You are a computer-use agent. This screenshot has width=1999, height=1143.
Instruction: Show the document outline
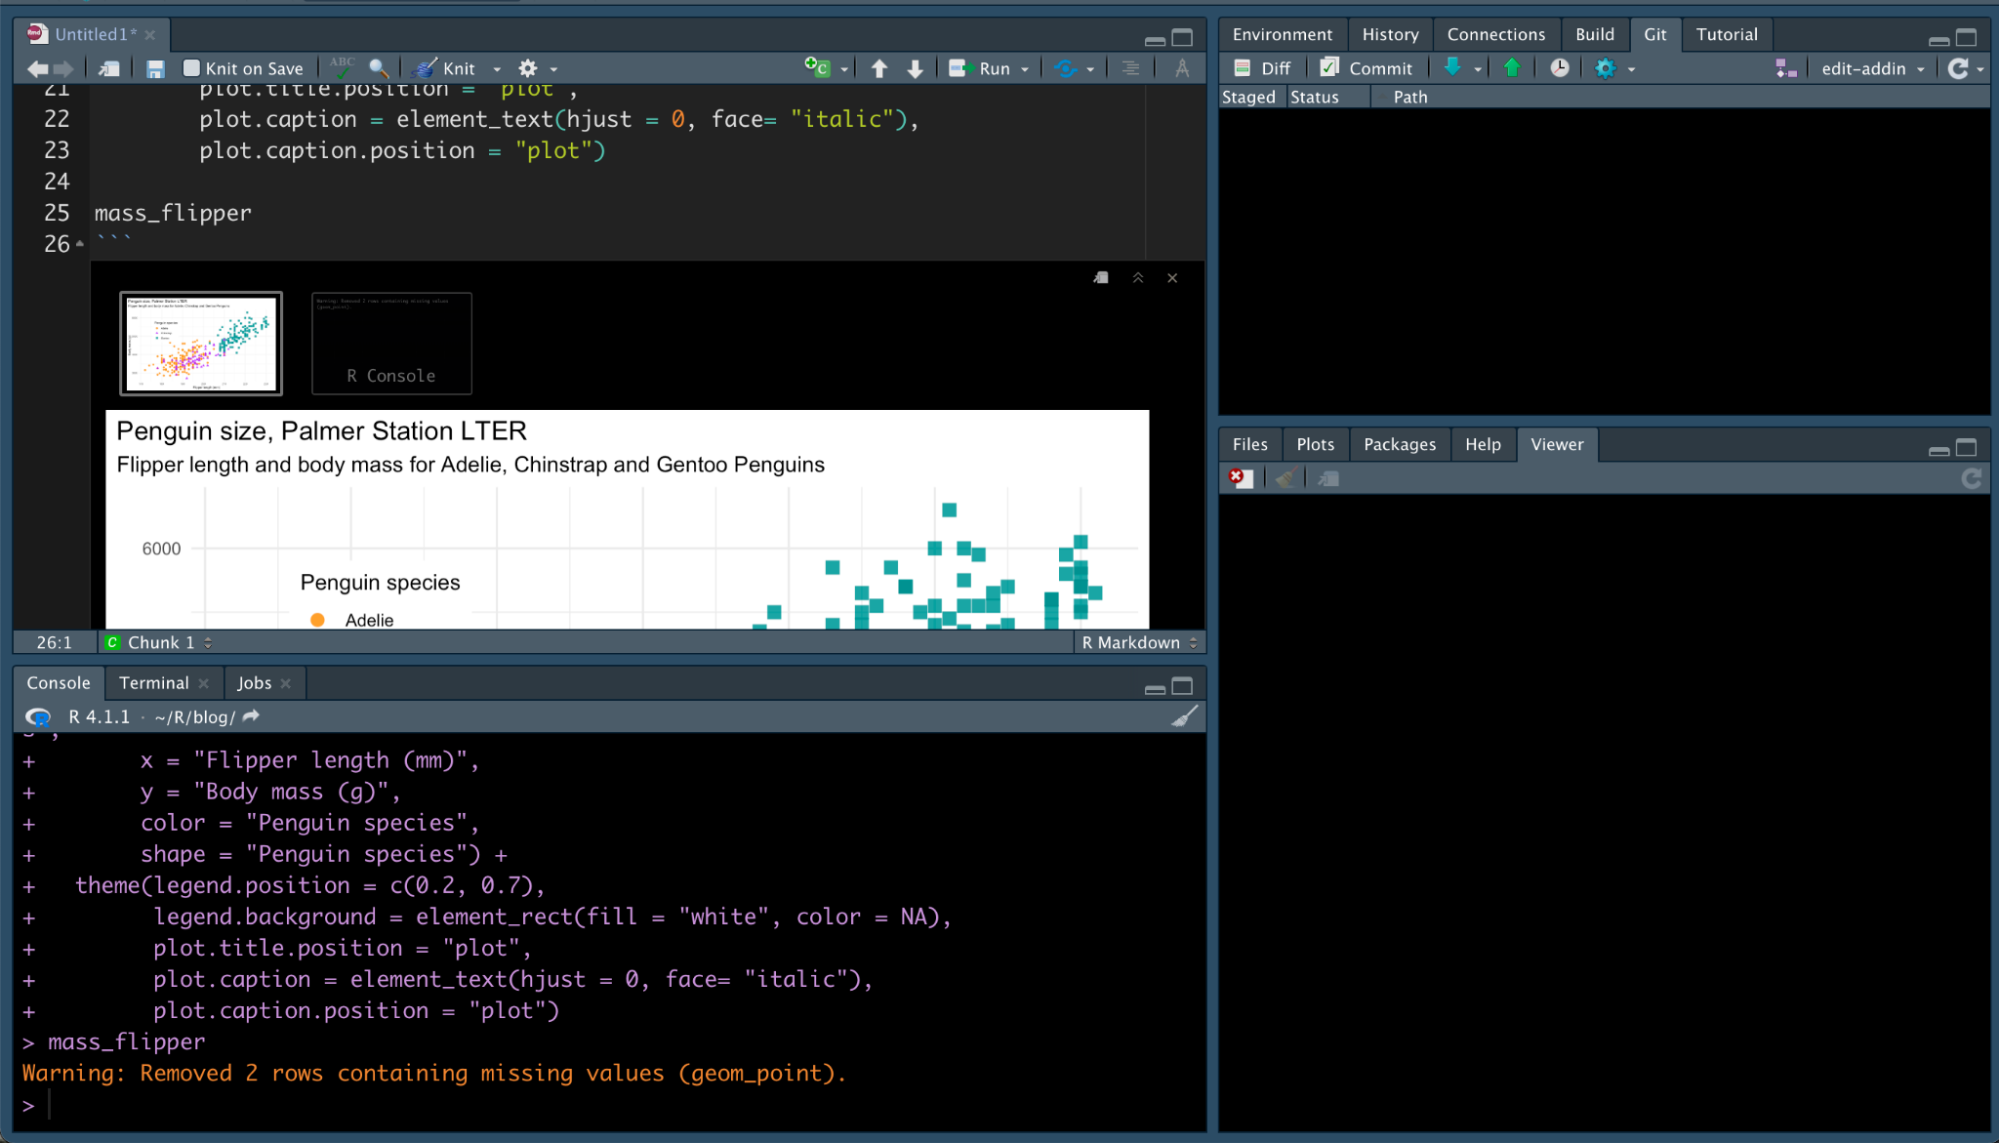coord(1130,68)
